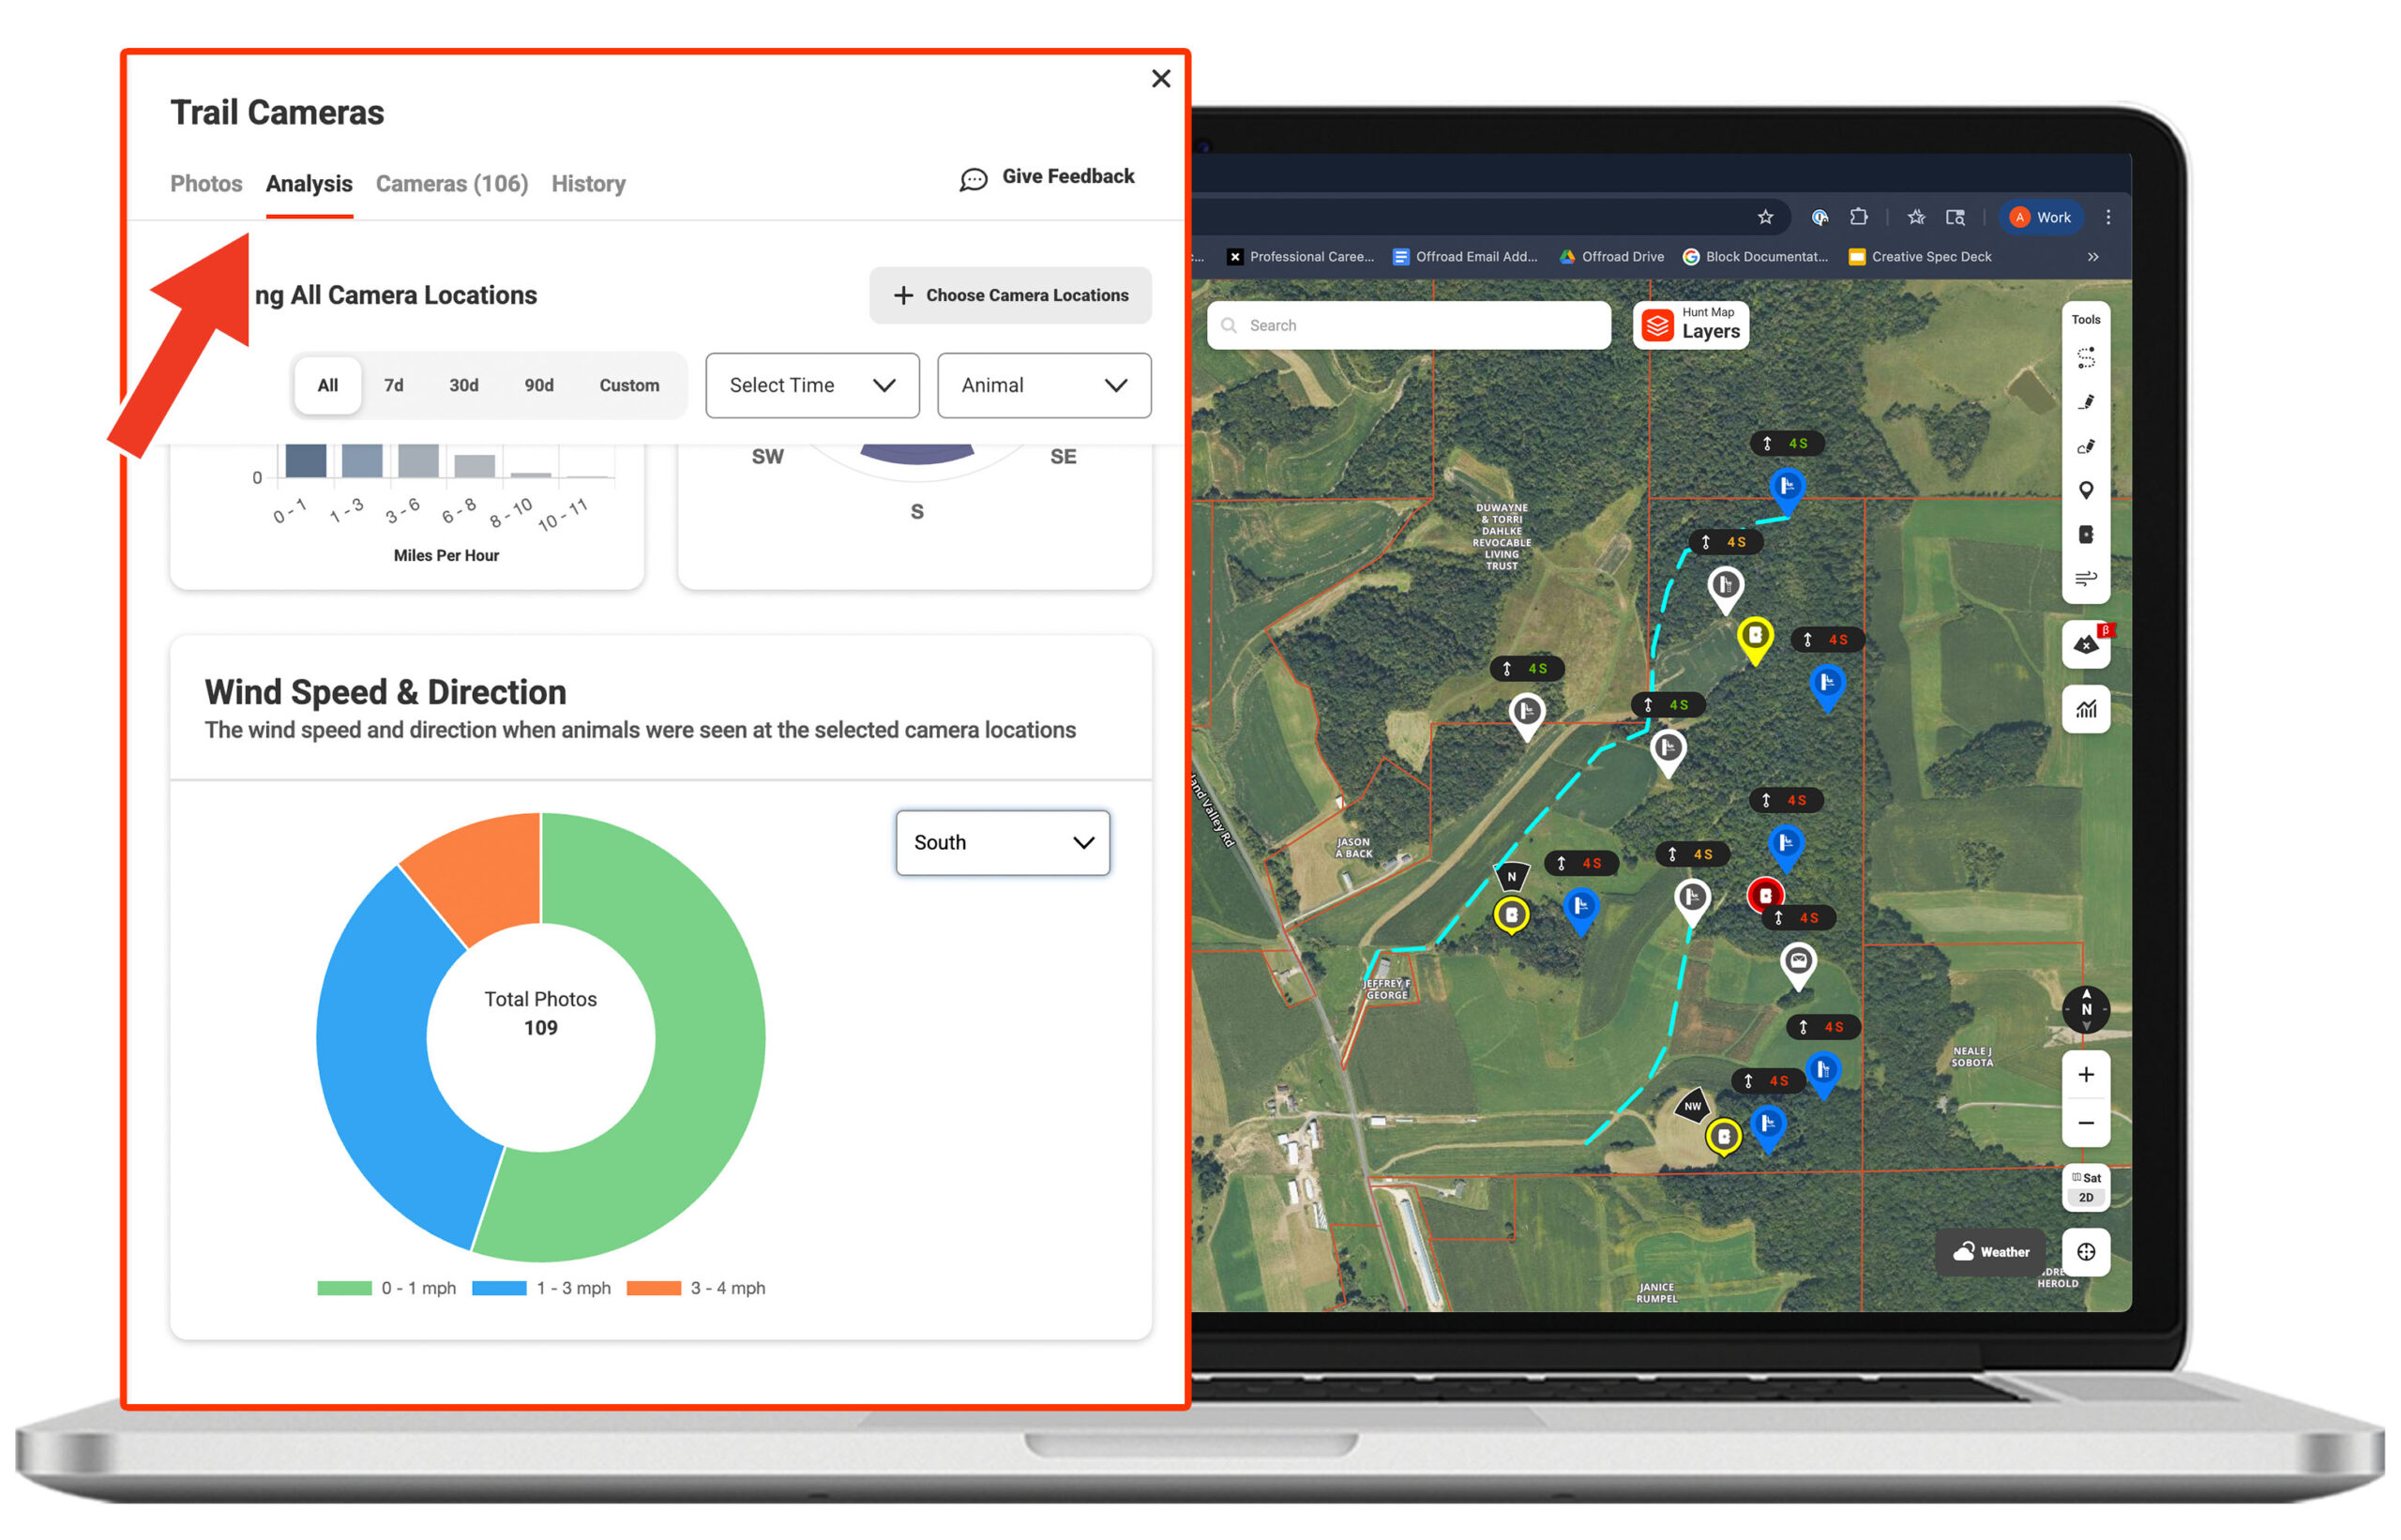The image size is (2401, 1540).
Task: Select the trail camera tool
Action: [2087, 535]
